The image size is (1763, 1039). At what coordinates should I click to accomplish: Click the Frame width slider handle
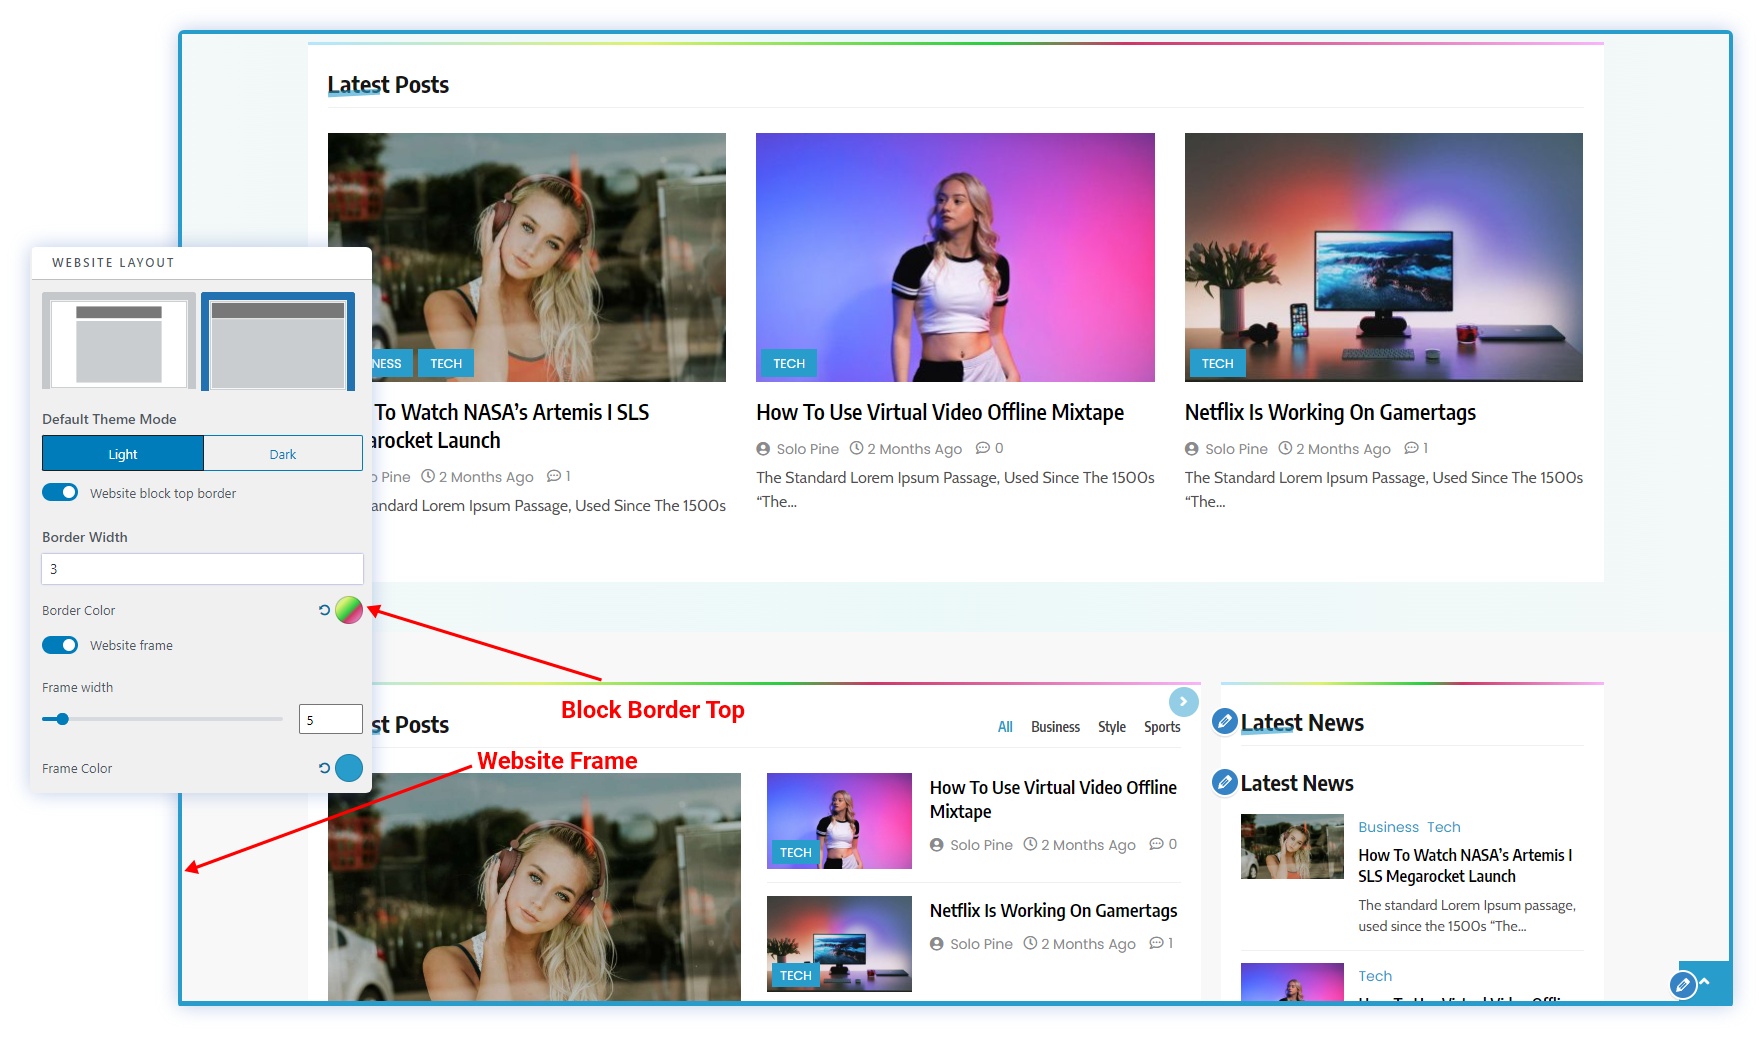(x=62, y=719)
